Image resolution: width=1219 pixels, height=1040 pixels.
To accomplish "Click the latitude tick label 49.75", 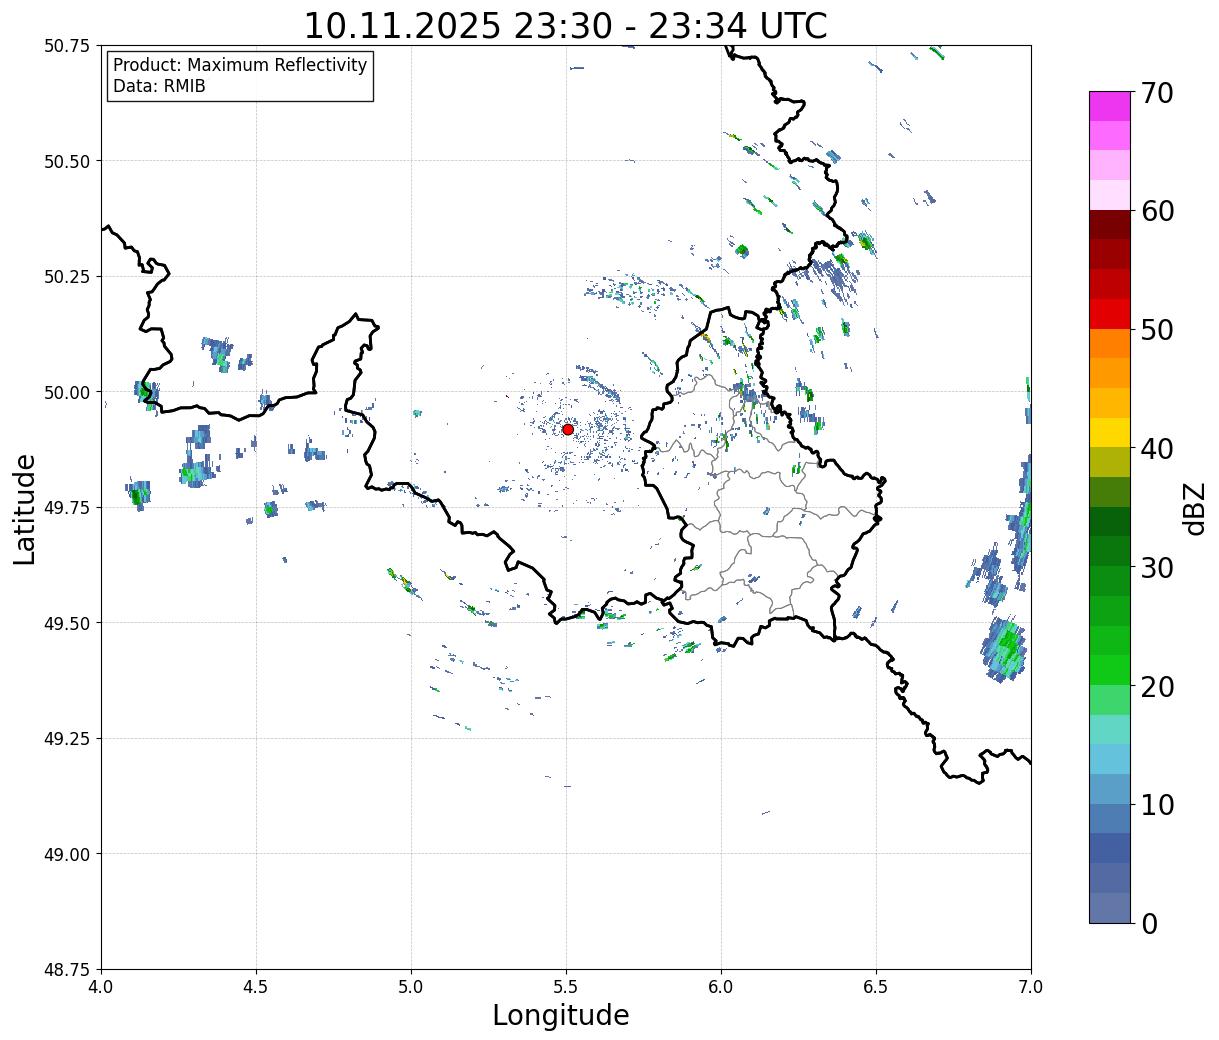I will [67, 508].
